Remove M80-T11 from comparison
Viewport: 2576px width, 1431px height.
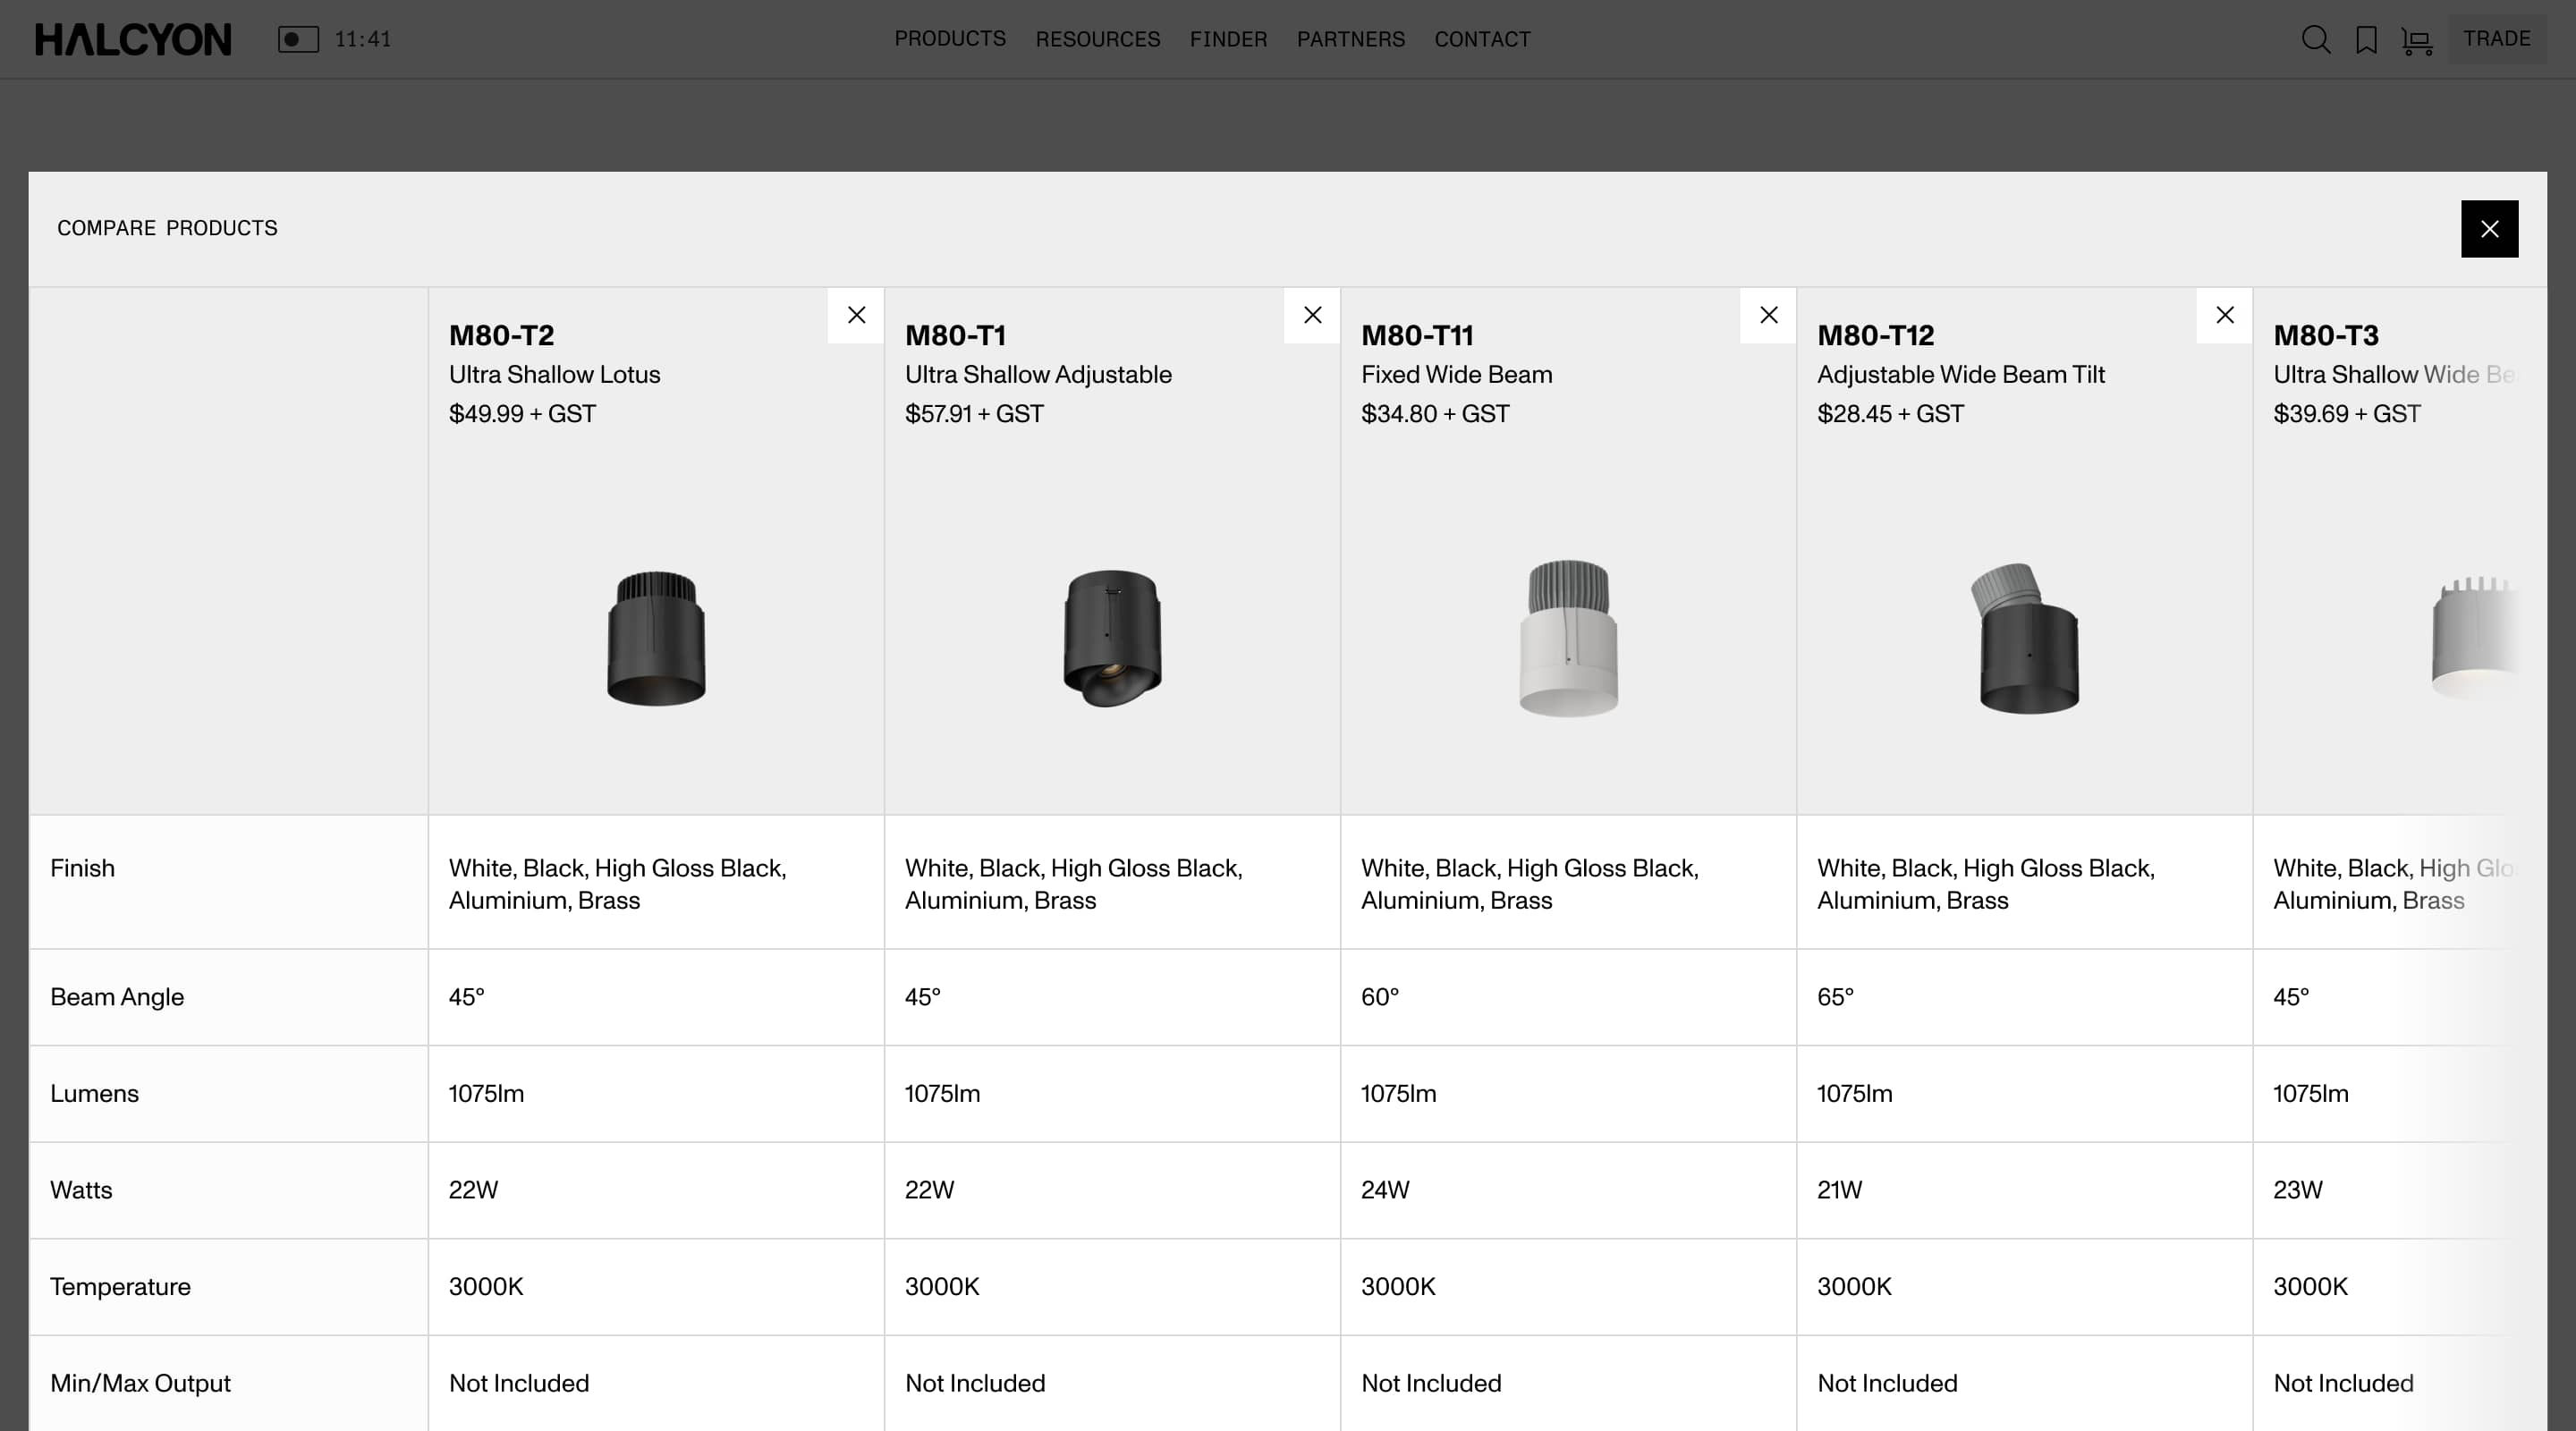(1768, 315)
